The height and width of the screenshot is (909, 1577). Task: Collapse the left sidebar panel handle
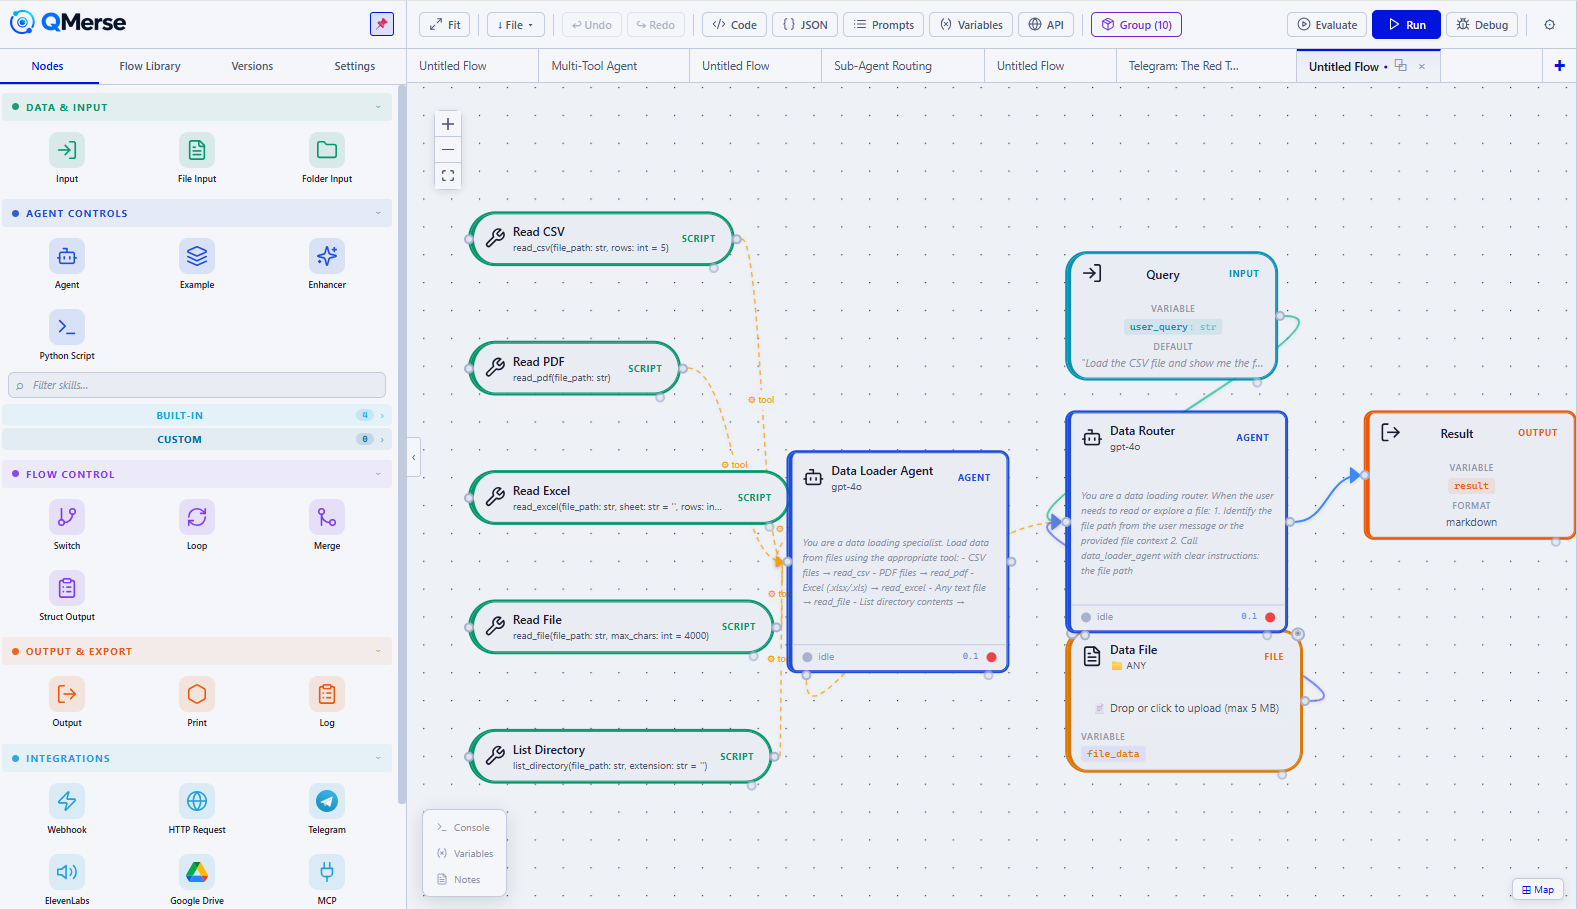click(x=414, y=457)
